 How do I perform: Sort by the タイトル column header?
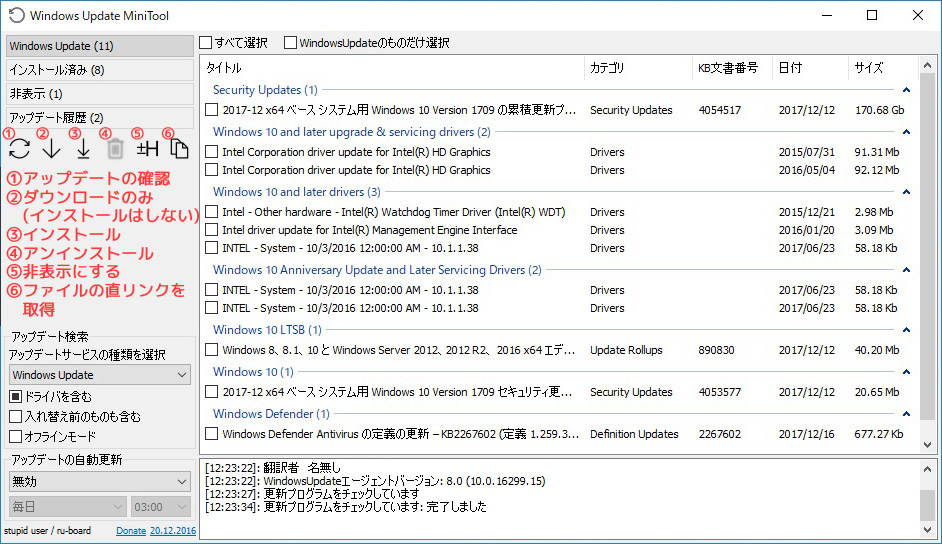pyautogui.click(x=392, y=68)
